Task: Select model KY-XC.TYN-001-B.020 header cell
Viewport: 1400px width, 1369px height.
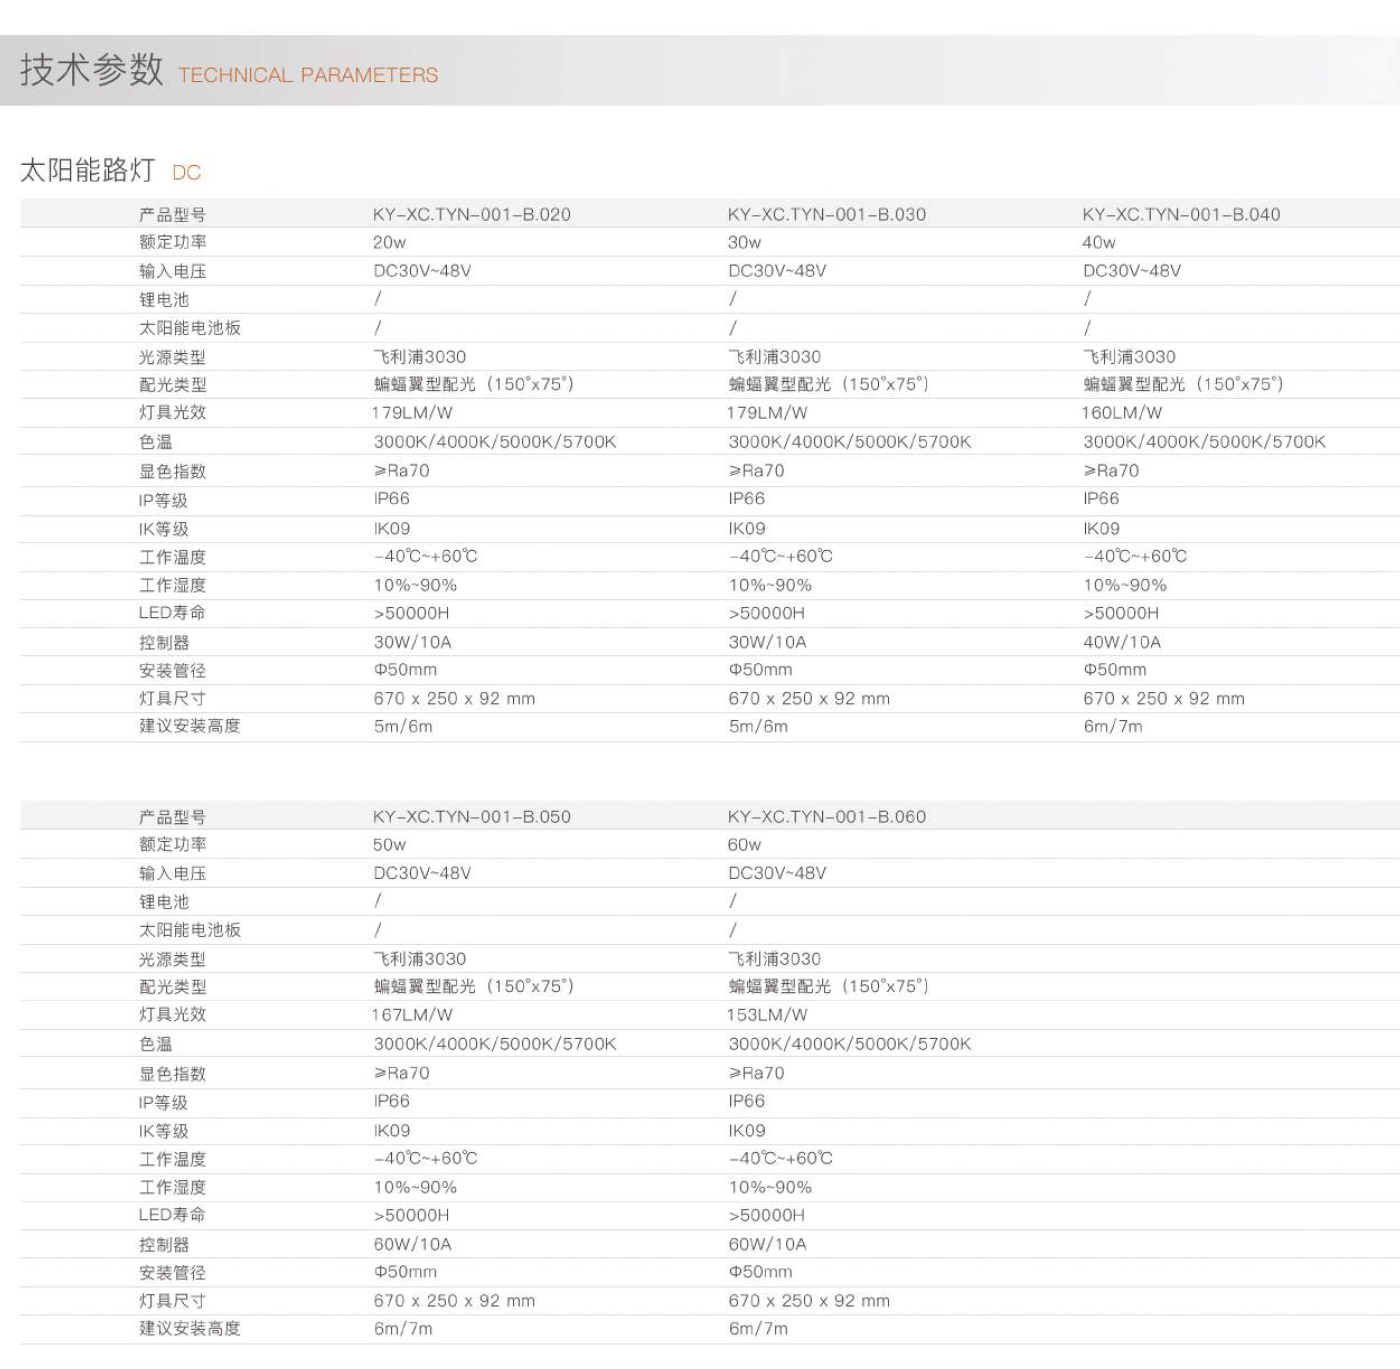Action: point(471,214)
